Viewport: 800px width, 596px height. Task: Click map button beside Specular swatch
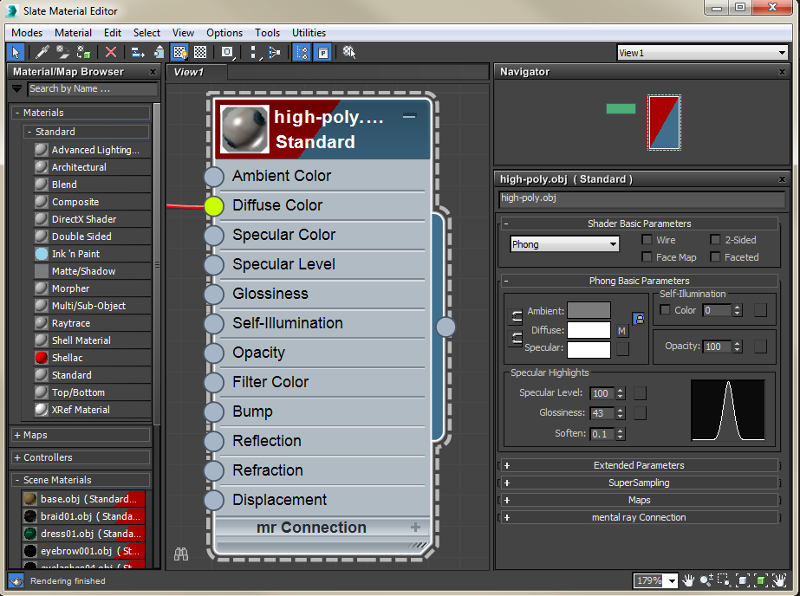pos(622,349)
